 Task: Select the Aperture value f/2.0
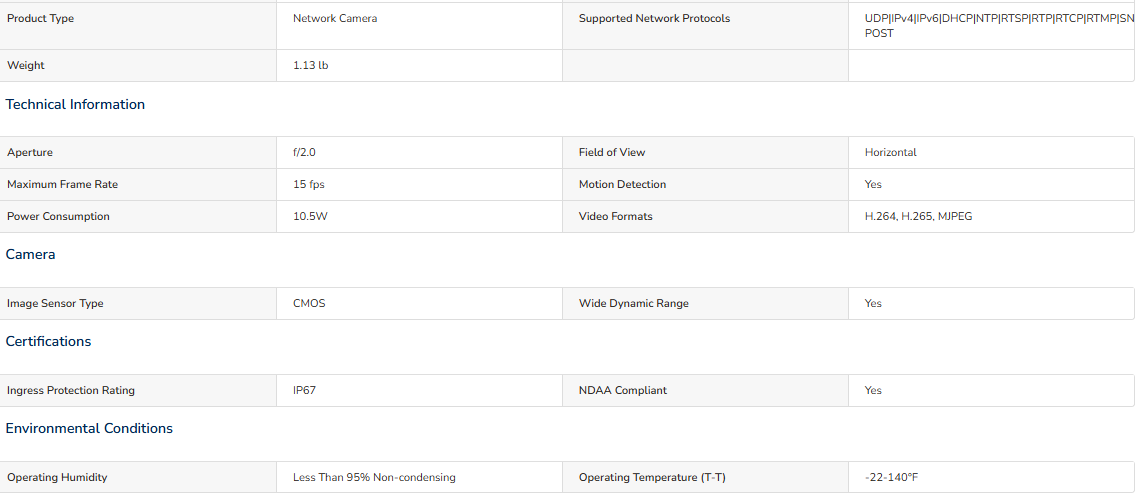click(304, 152)
